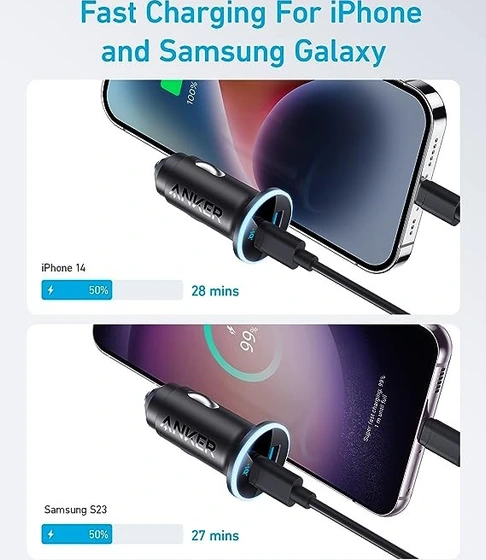Click the "and Samsung Galaxy" heading line
This screenshot has width=486, height=560.
(x=244, y=51)
